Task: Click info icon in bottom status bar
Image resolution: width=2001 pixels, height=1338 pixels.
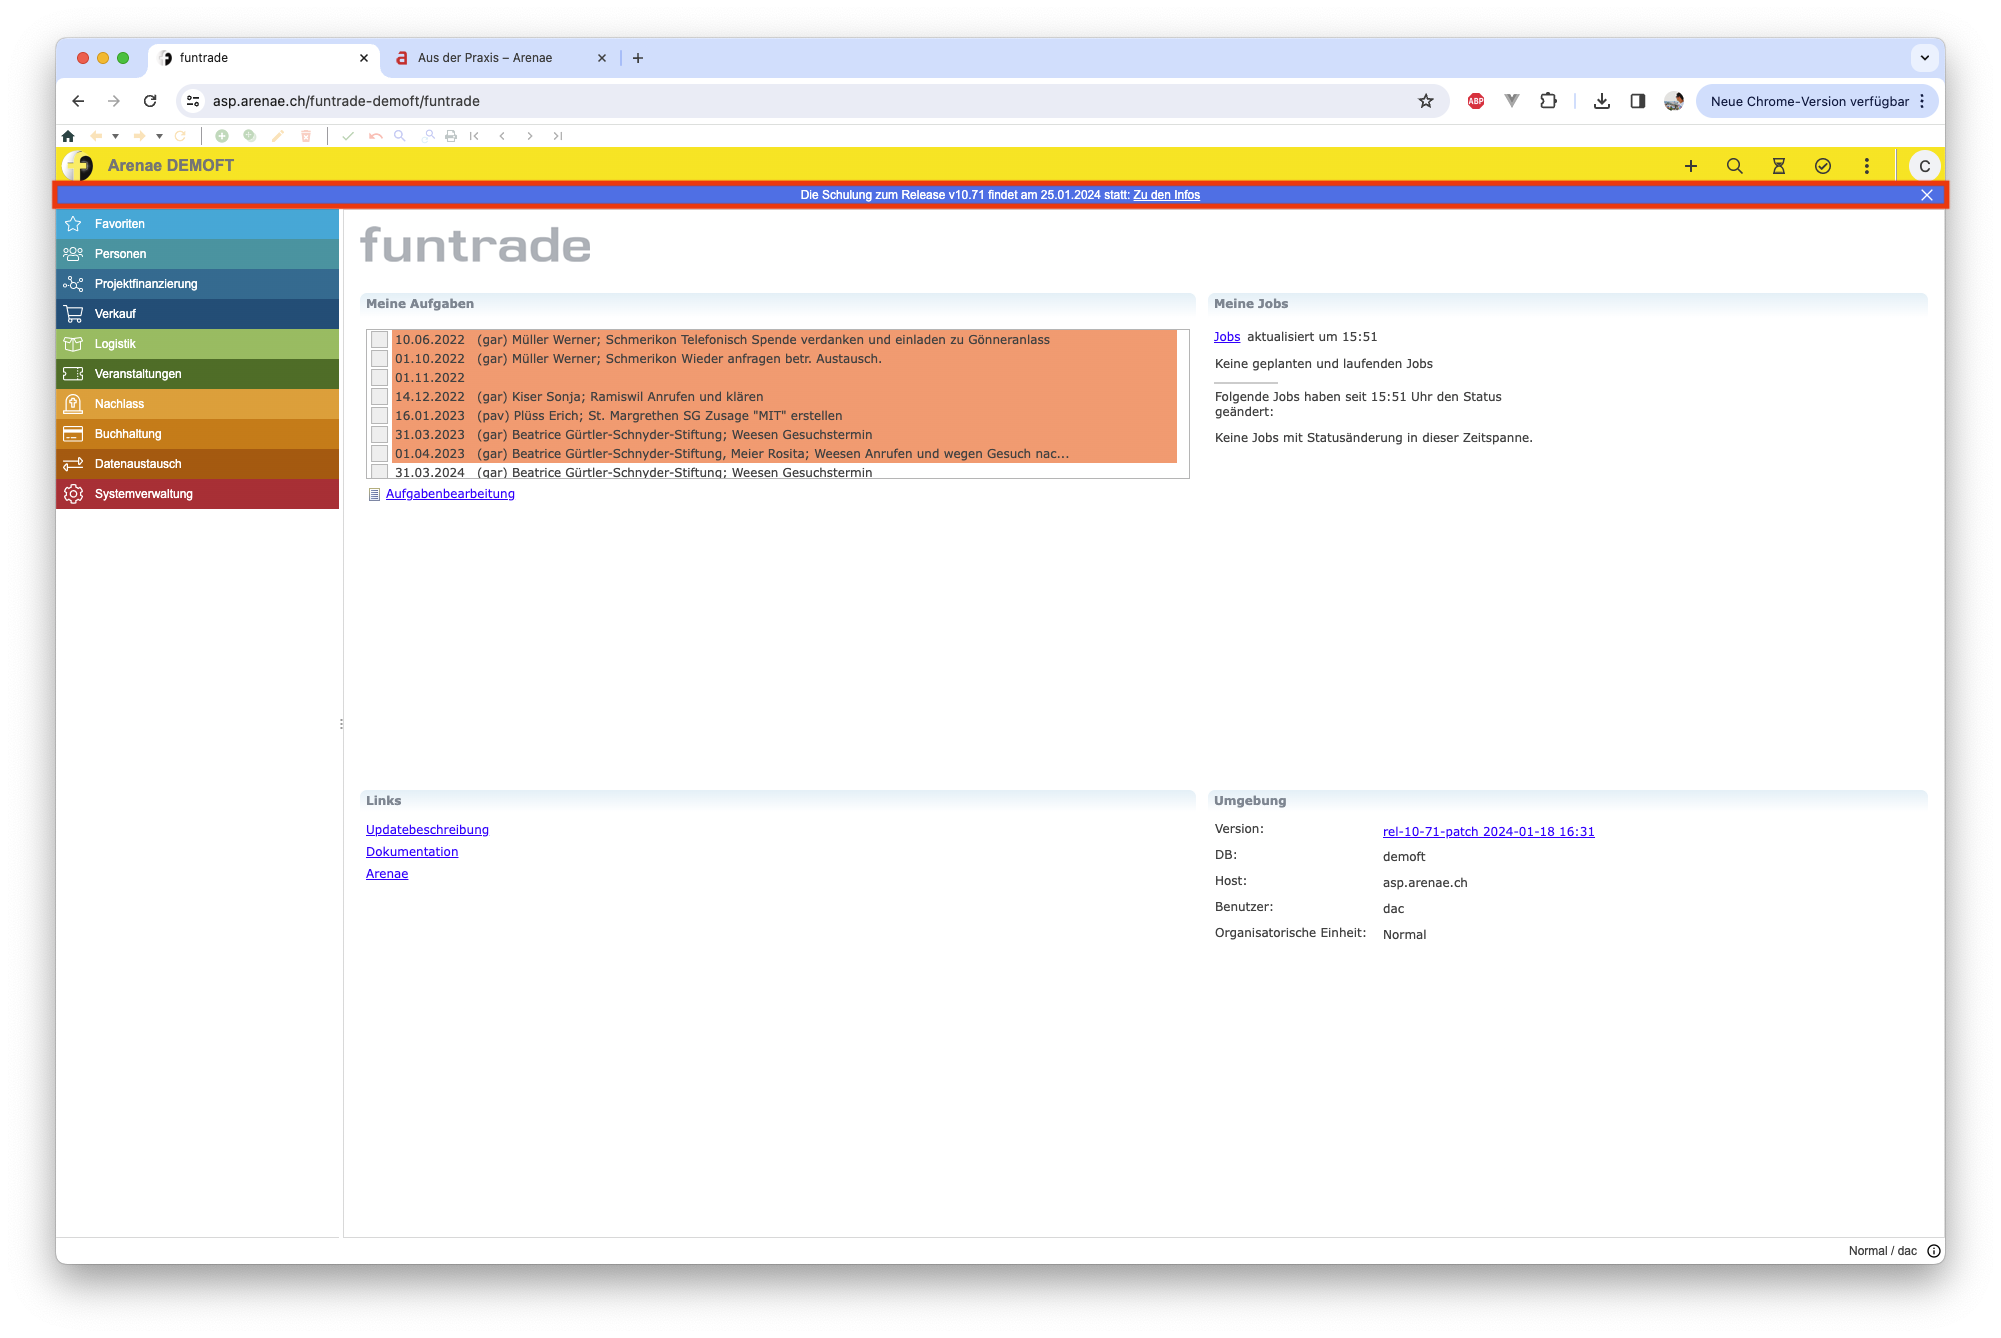Action: (1934, 1251)
